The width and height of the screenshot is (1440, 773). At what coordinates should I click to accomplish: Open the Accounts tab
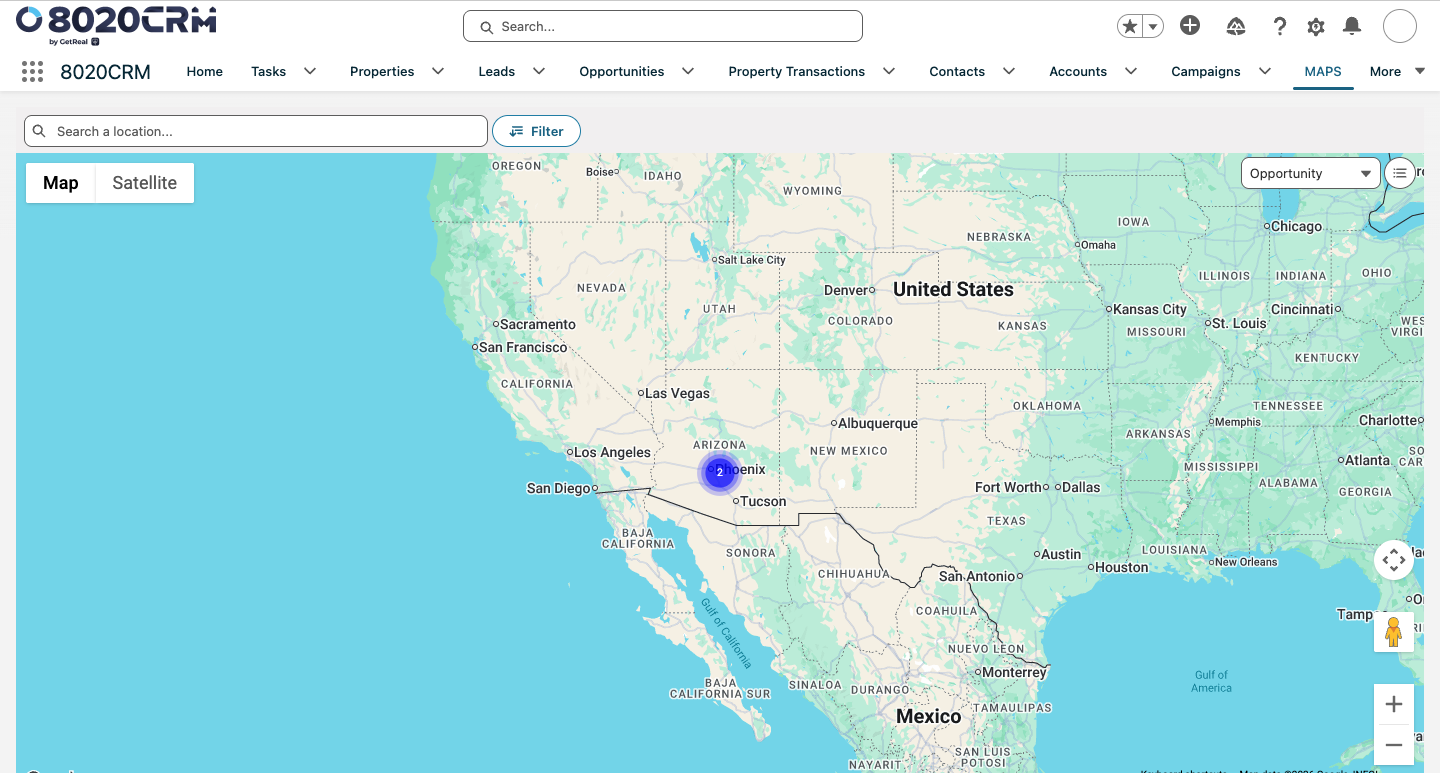[1078, 71]
